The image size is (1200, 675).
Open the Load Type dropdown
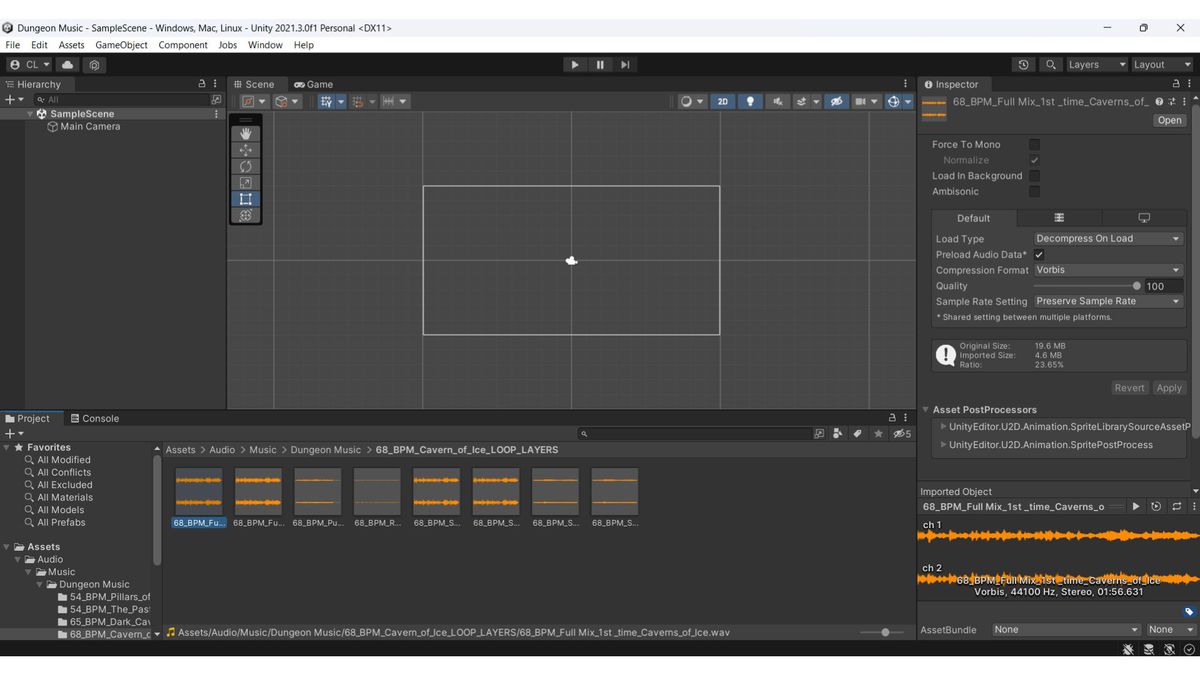tap(1108, 239)
